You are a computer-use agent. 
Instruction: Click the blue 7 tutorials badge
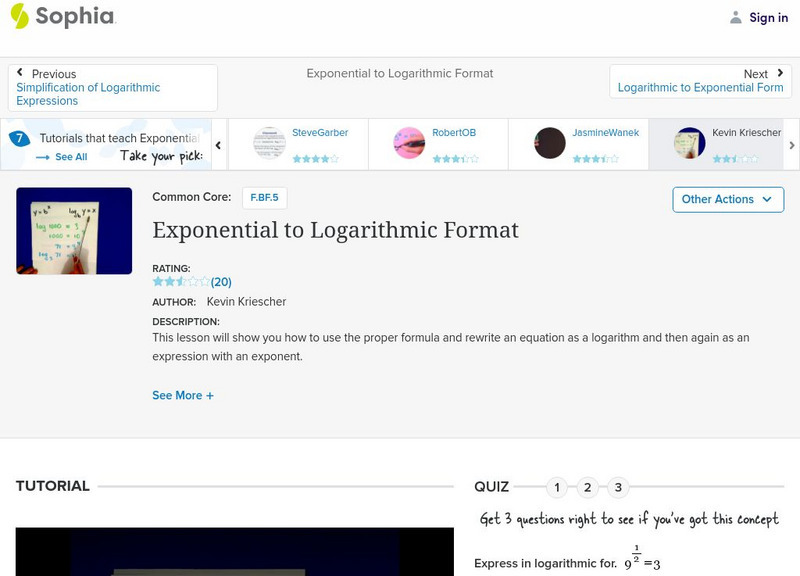tap(18, 136)
